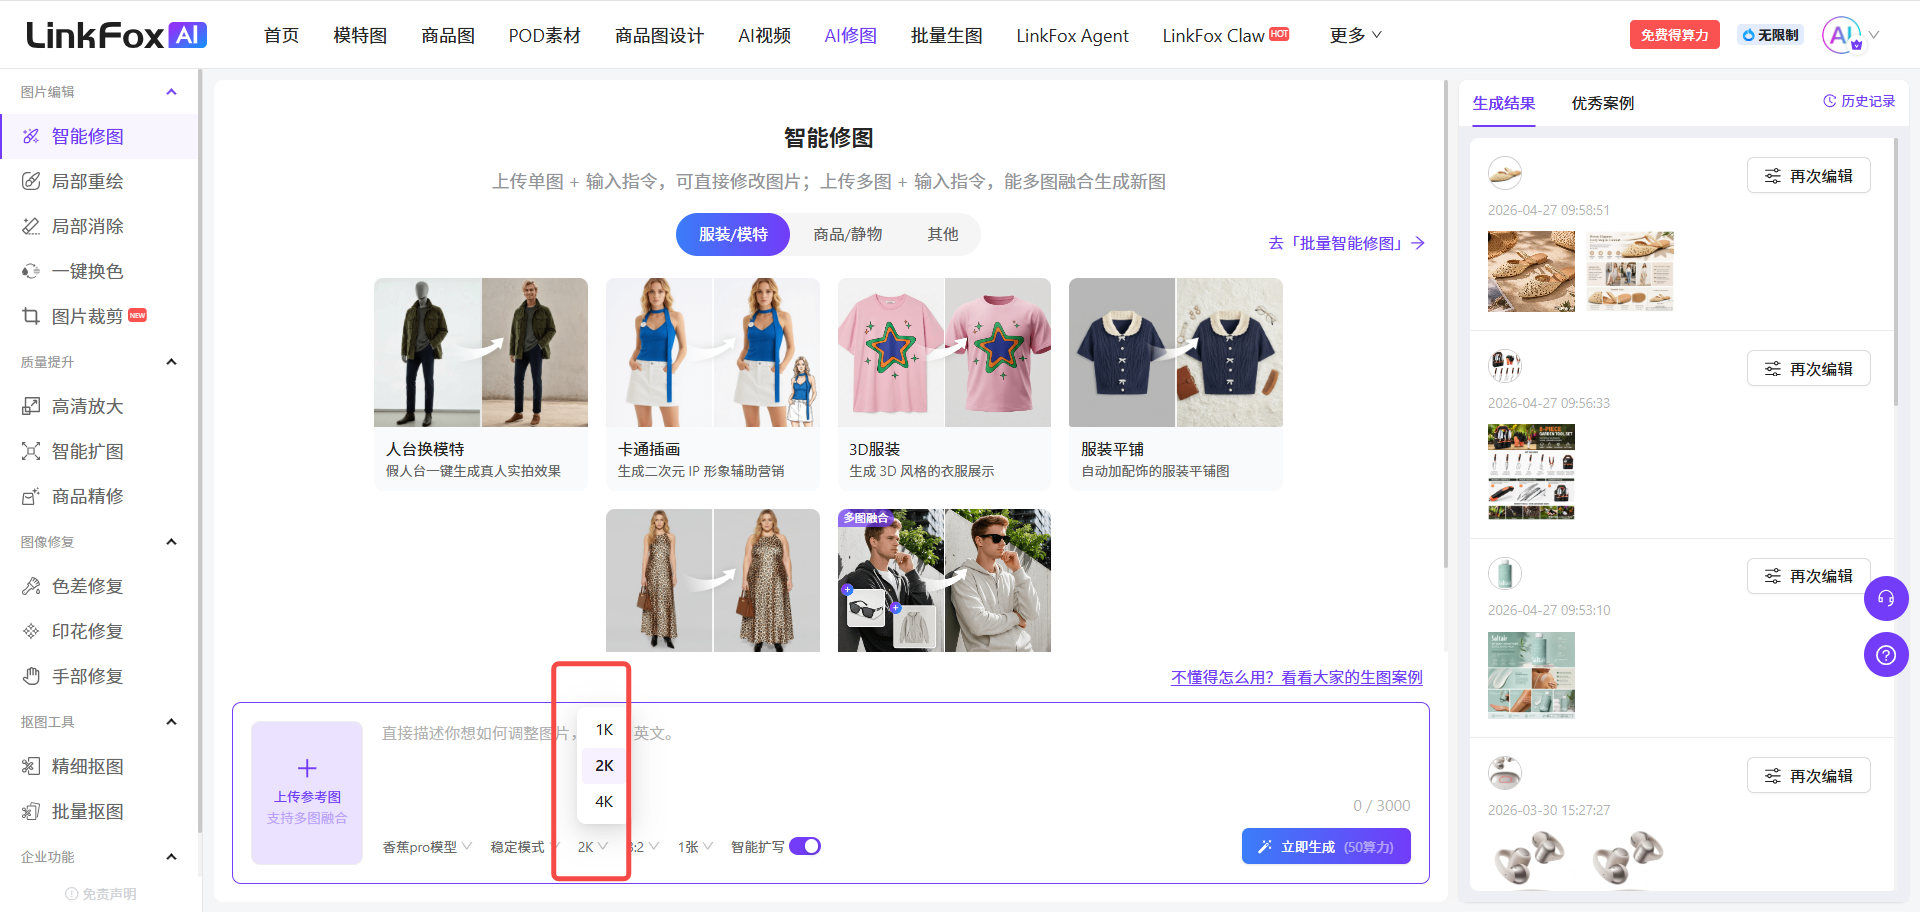This screenshot has width=1920, height=912.
Task: Open 不懂得怎么用 生图案例 link
Action: click(x=1297, y=678)
